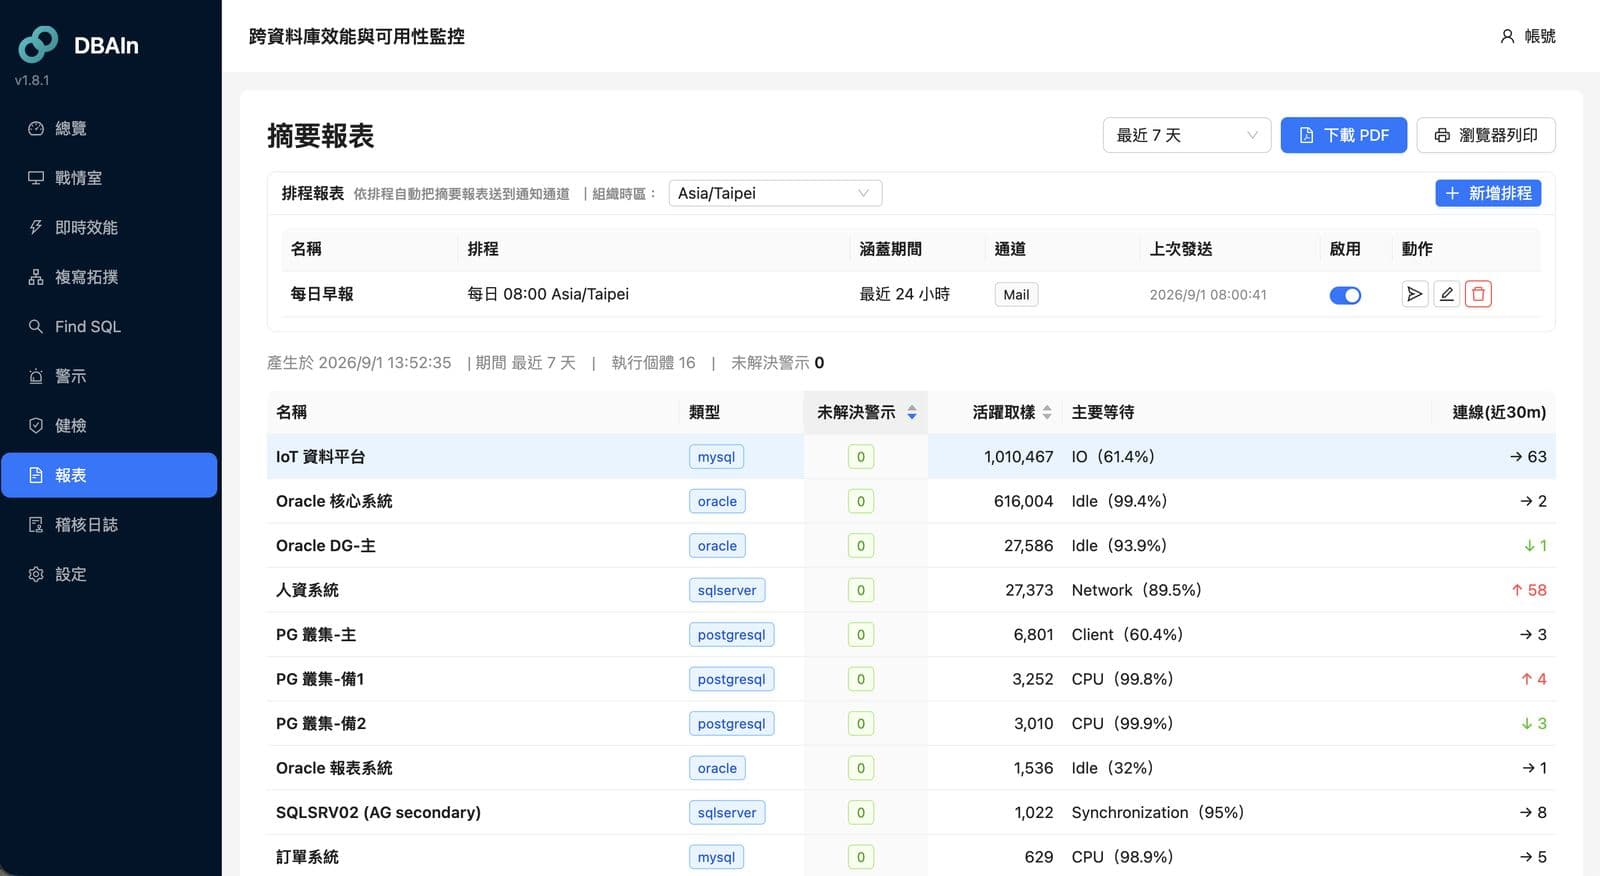Viewport: 1600px width, 876px height.
Task: Click 每日 08:00 Asia/Taipei schedule text
Action: click(x=548, y=294)
